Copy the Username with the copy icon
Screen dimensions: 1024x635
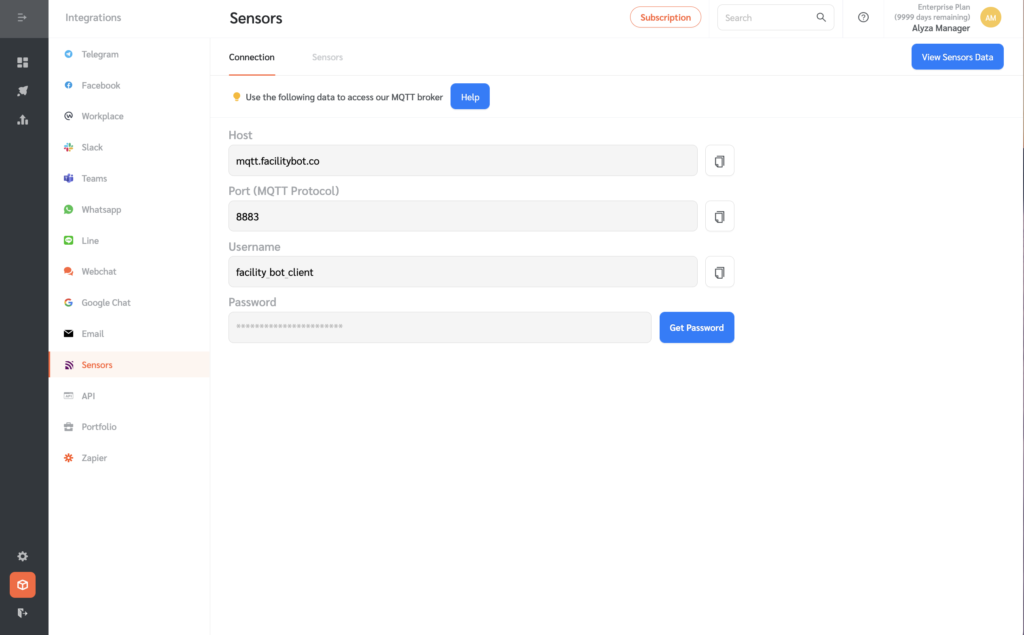coord(719,271)
